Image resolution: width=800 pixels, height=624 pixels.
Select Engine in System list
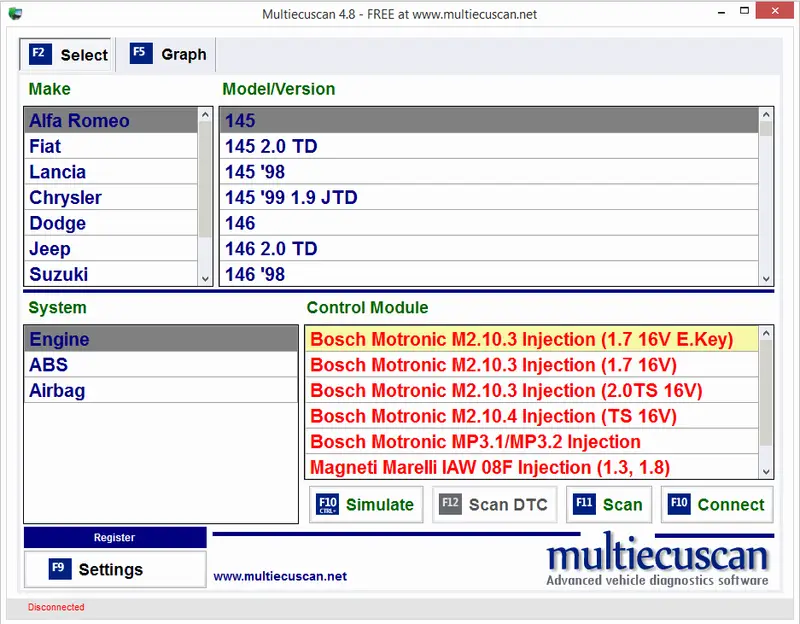pyautogui.click(x=161, y=339)
